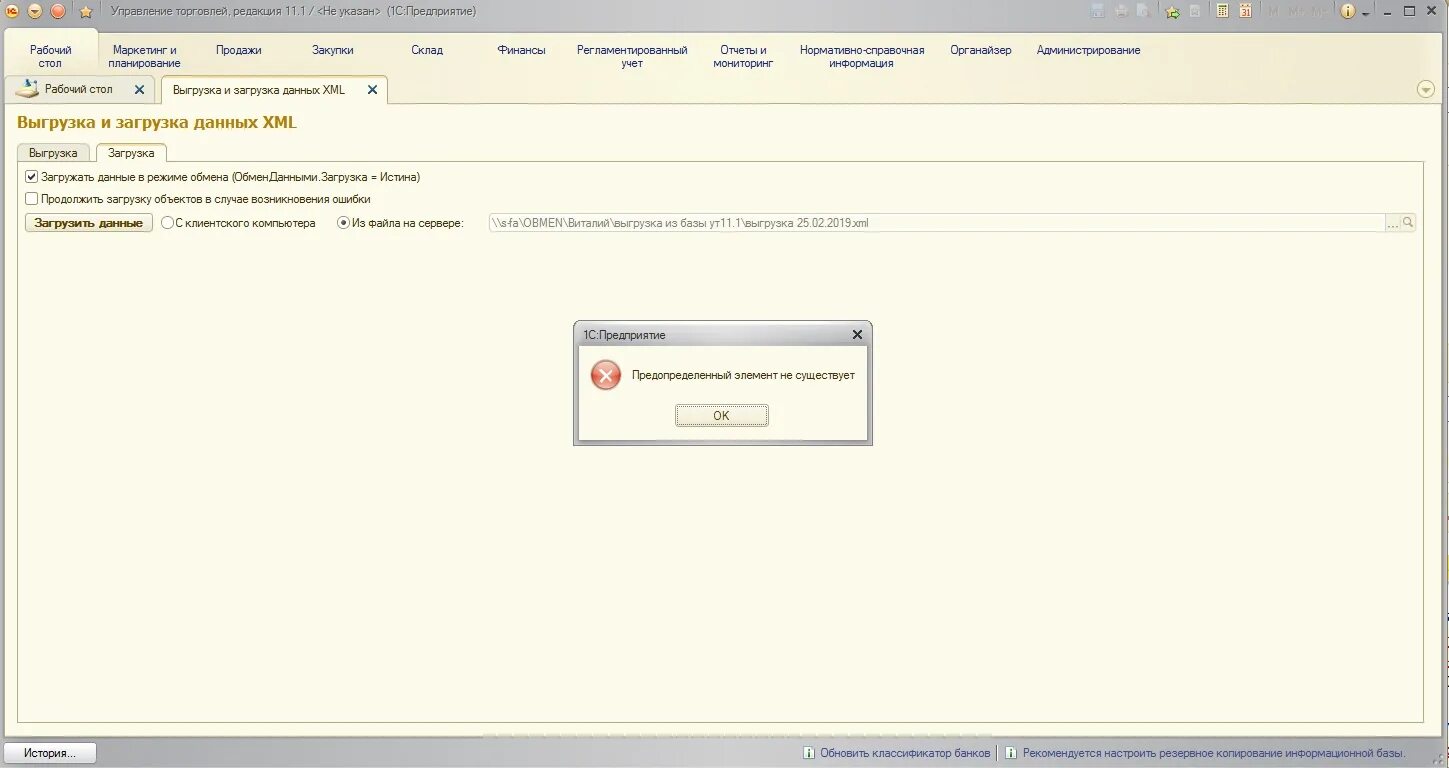Screen dimensions: 1449x768
Task: Open the 1C main menu icon
Action: [x=11, y=11]
